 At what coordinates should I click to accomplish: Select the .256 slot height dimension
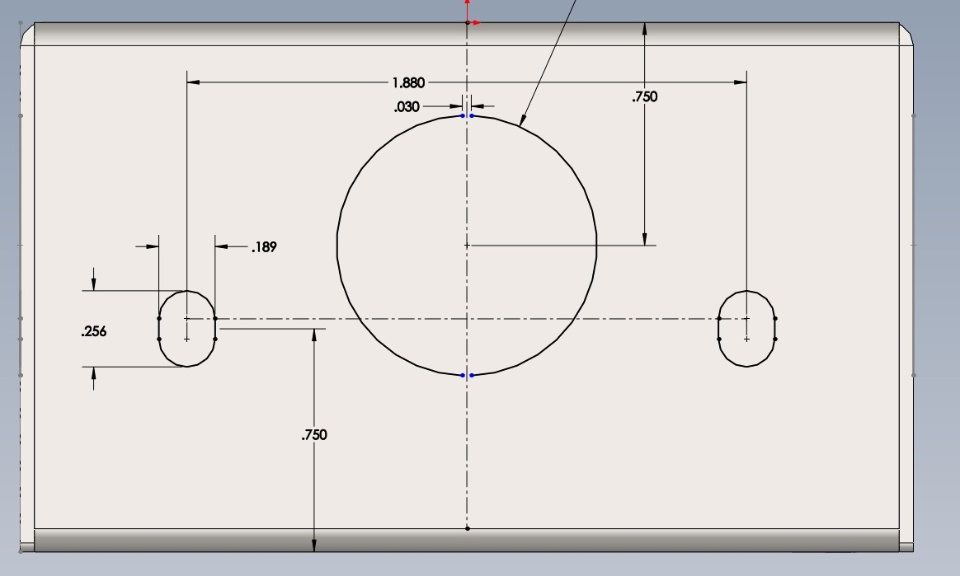[94, 331]
